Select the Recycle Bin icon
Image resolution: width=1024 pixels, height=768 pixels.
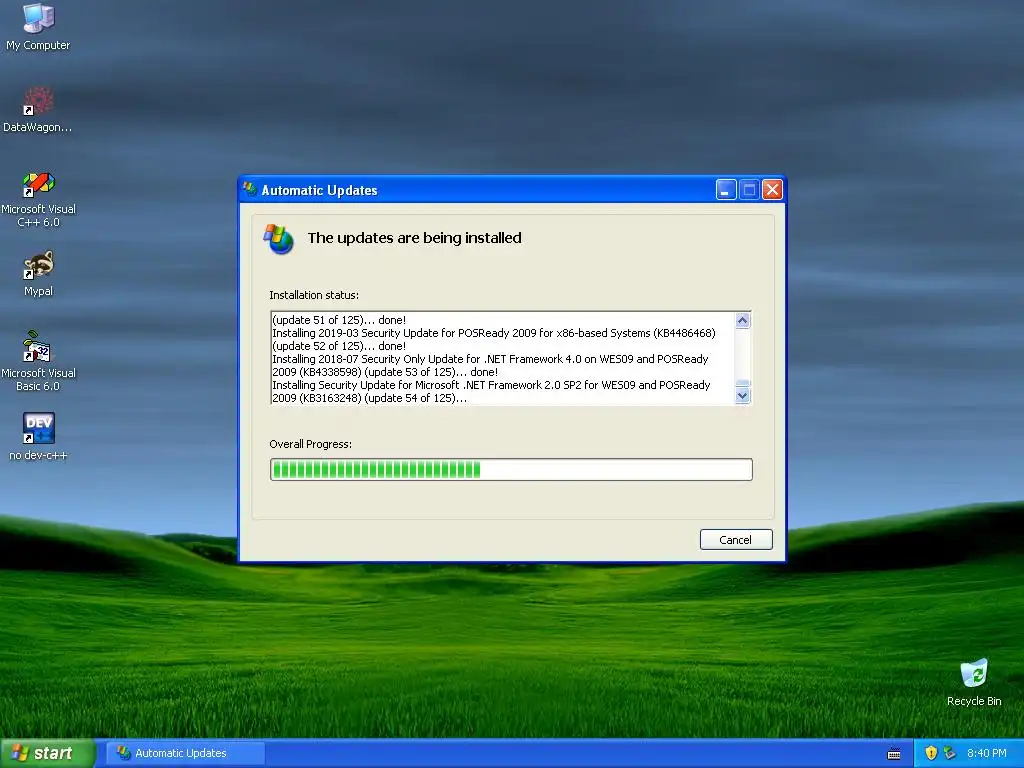point(974,682)
